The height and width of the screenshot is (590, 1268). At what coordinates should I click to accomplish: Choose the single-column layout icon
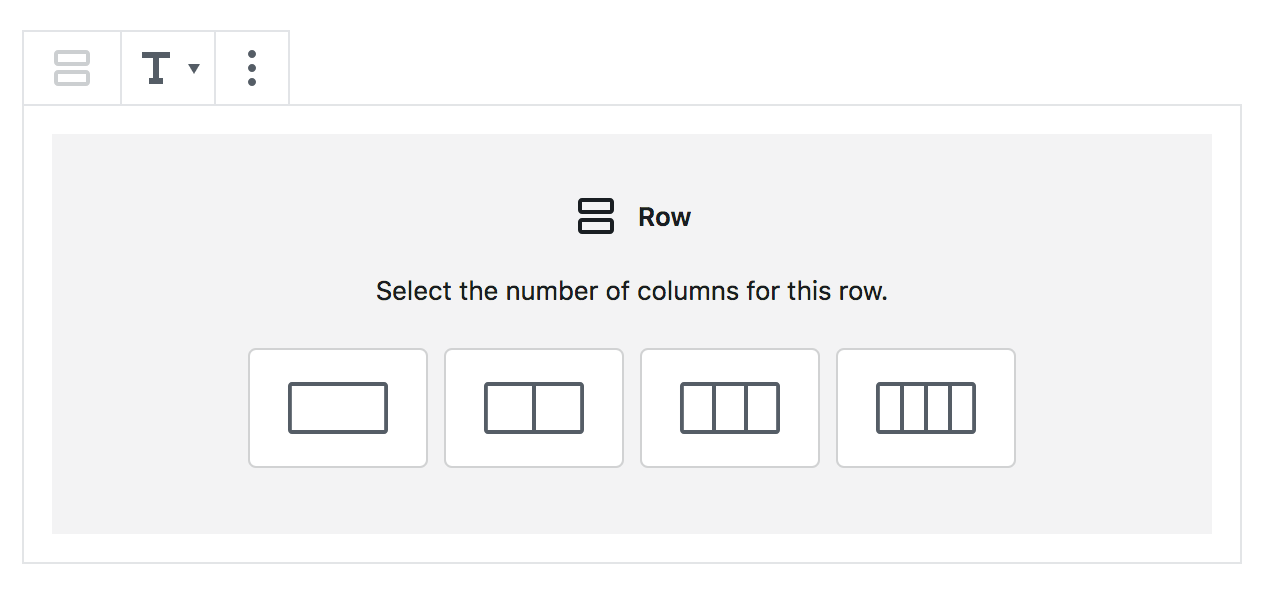point(338,408)
